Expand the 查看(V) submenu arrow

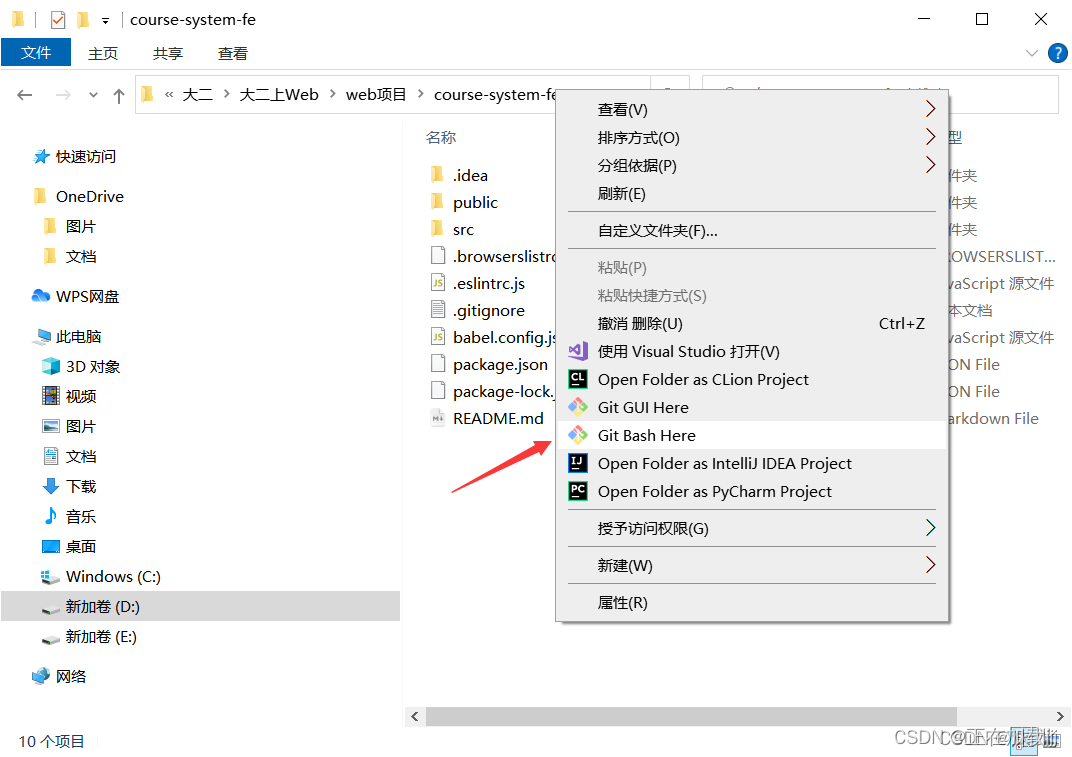tap(930, 109)
